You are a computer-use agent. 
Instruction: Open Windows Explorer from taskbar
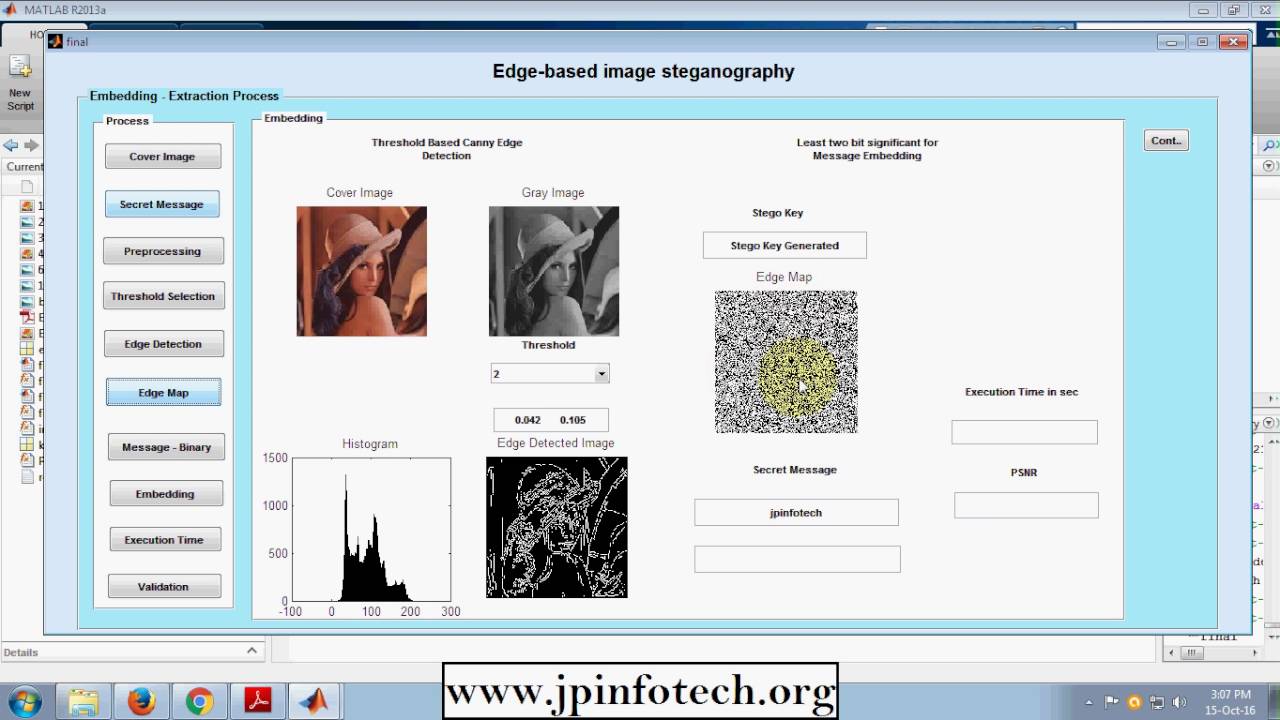pos(84,702)
